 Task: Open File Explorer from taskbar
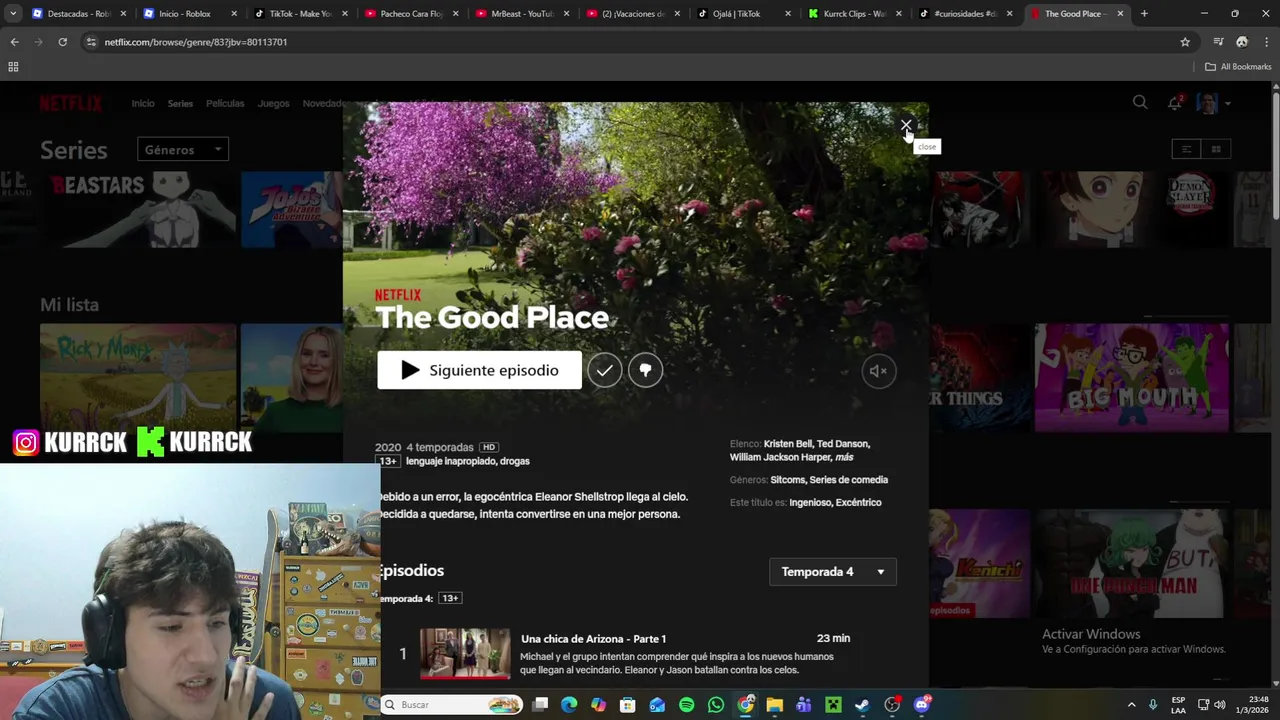point(774,705)
